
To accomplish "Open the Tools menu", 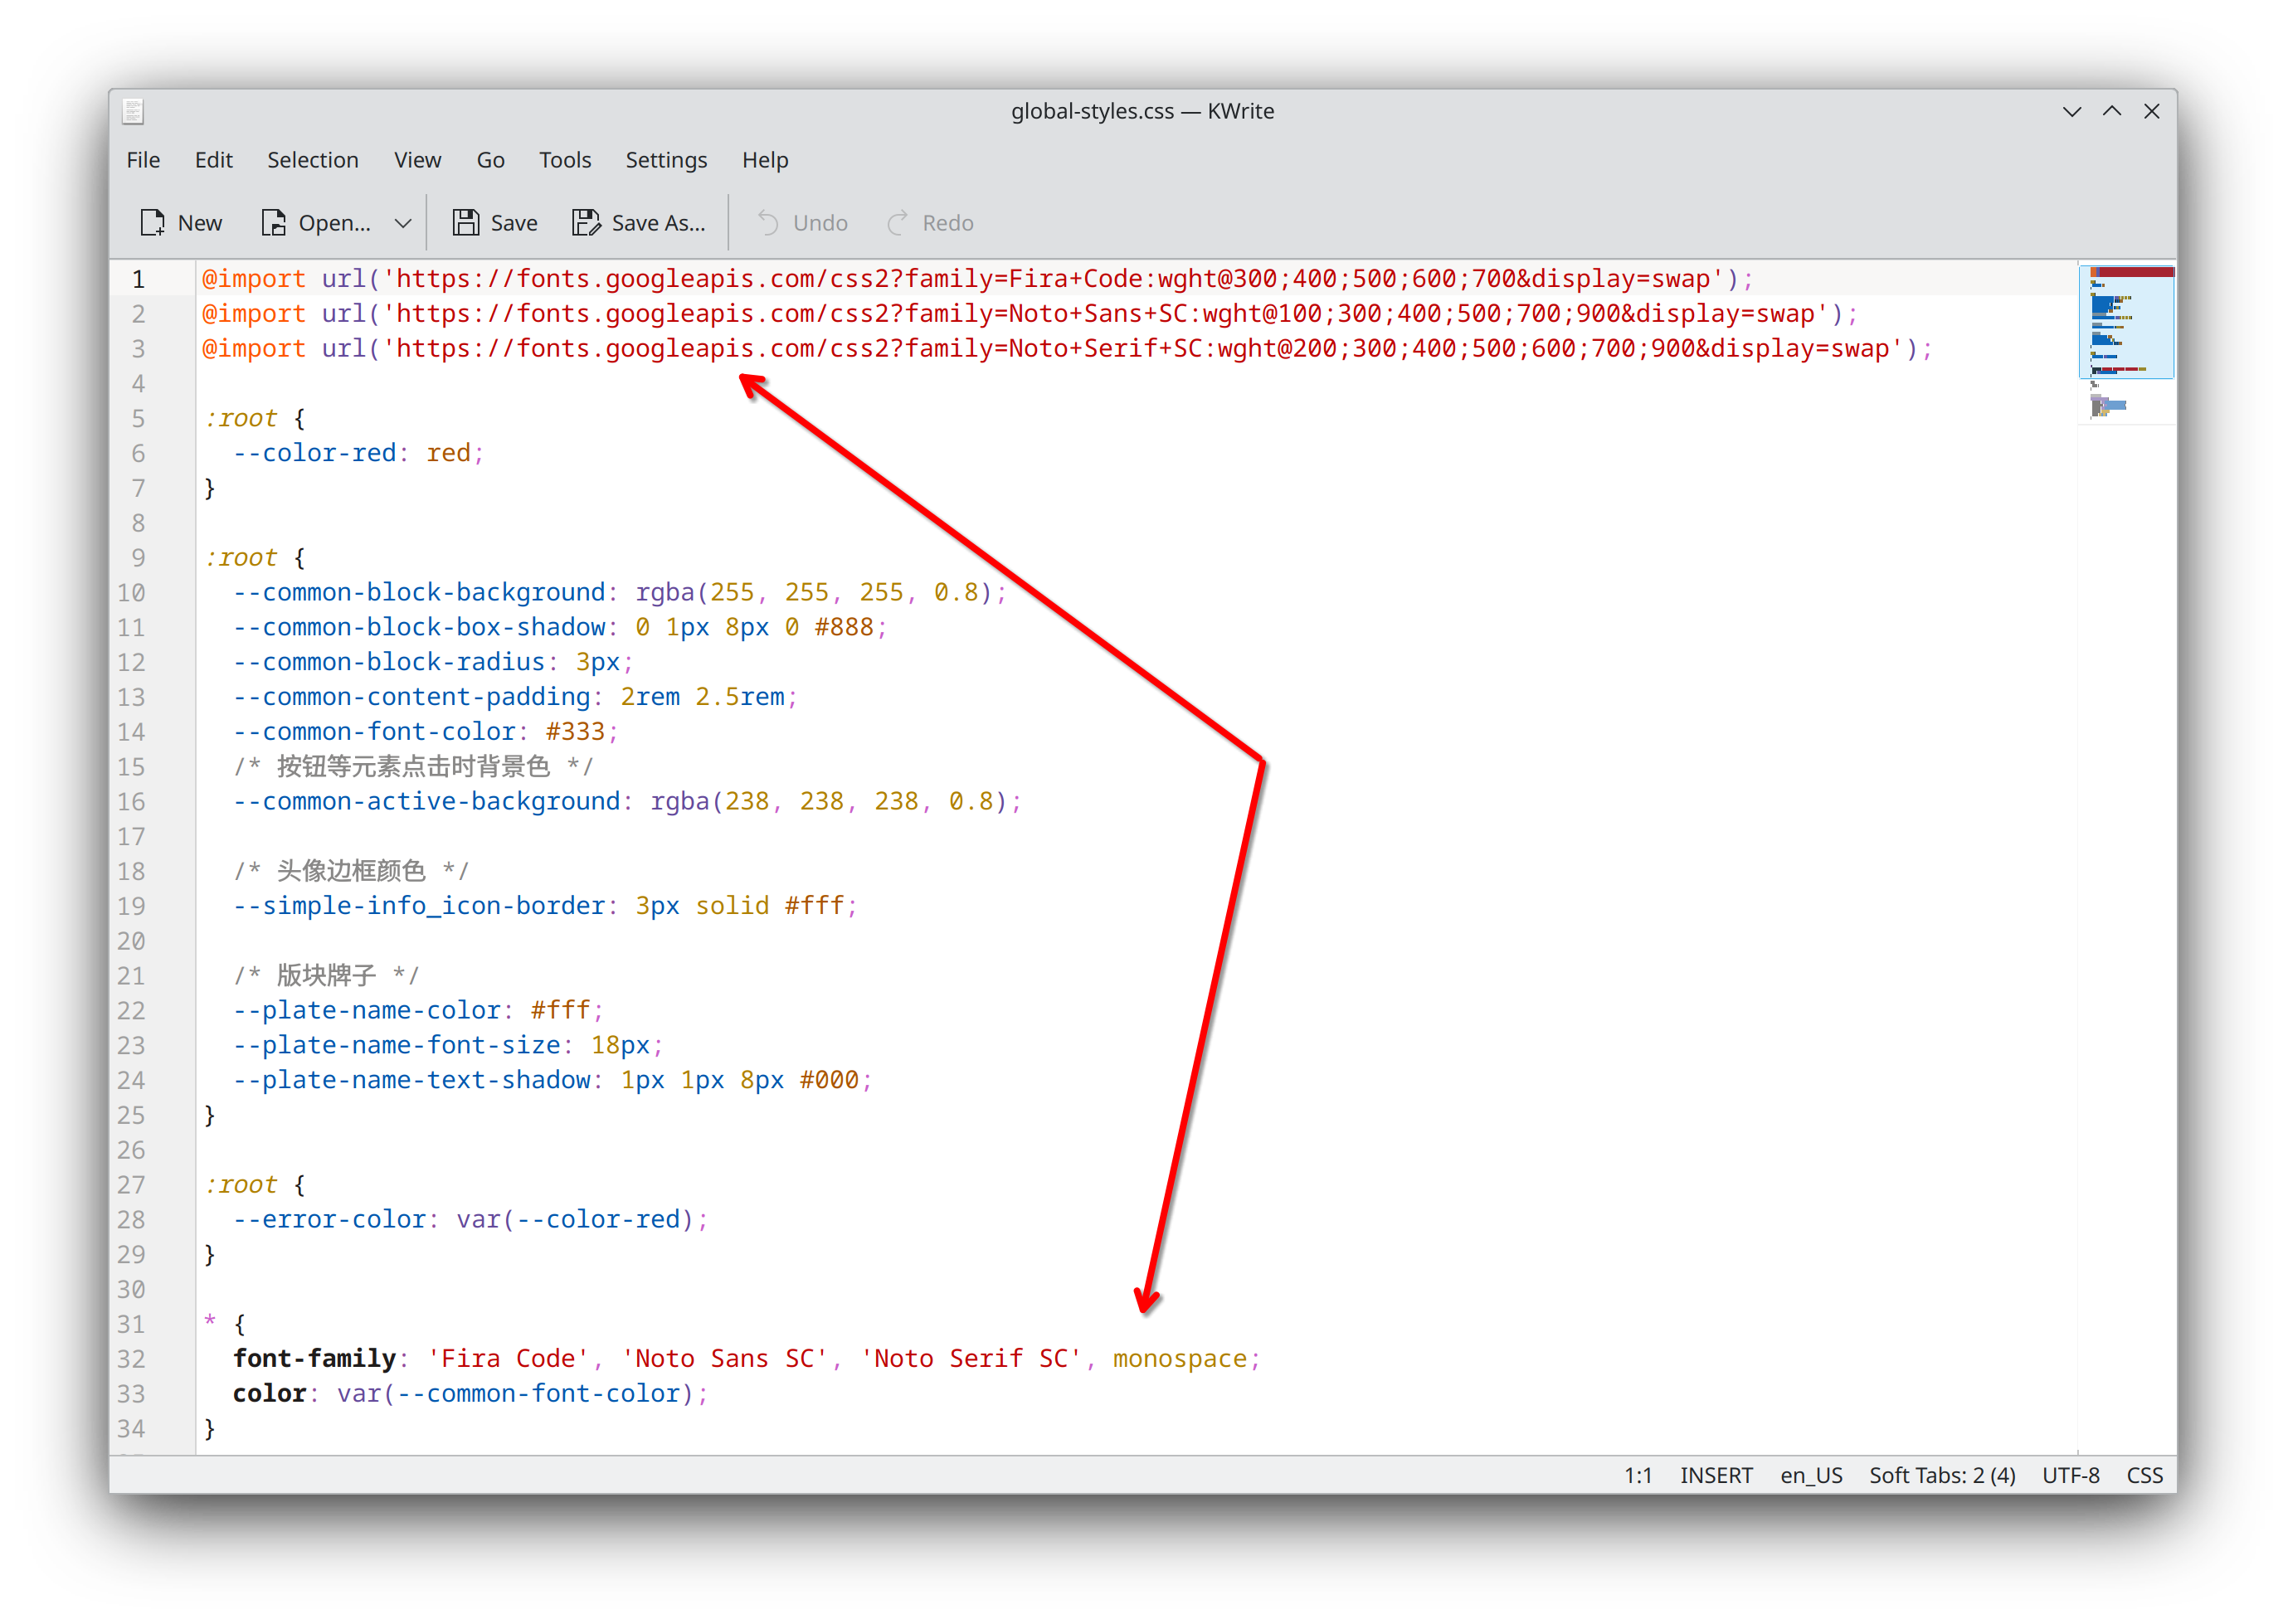I will pyautogui.click(x=565, y=160).
